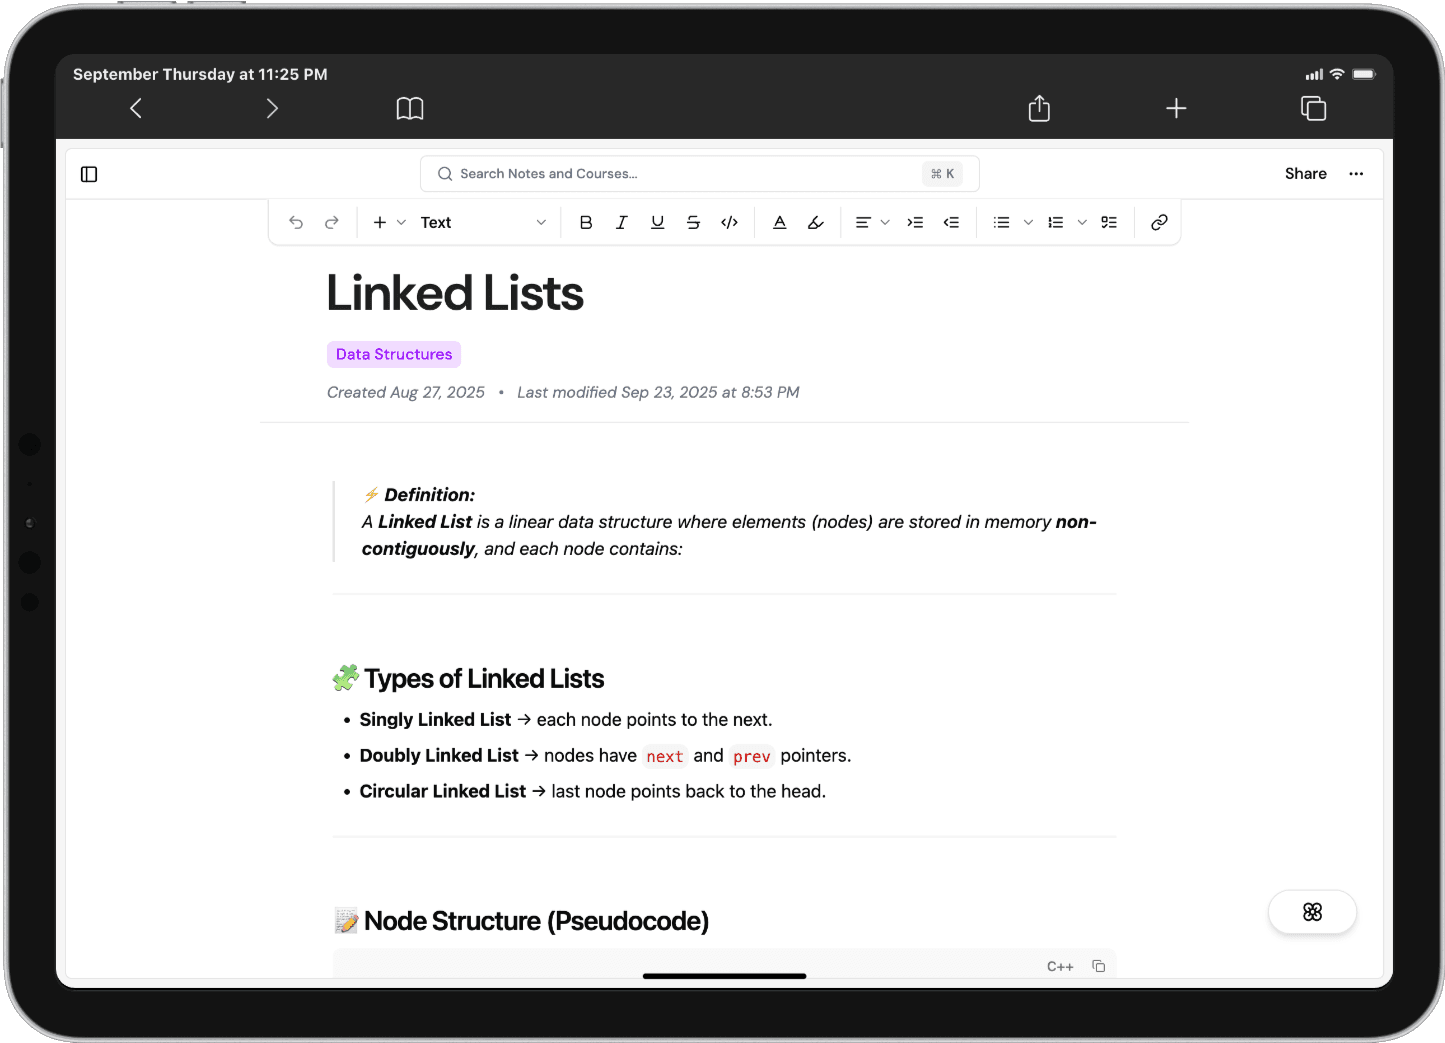This screenshot has width=1445, height=1043.
Task: Click the Data Structures tag
Action: point(394,354)
